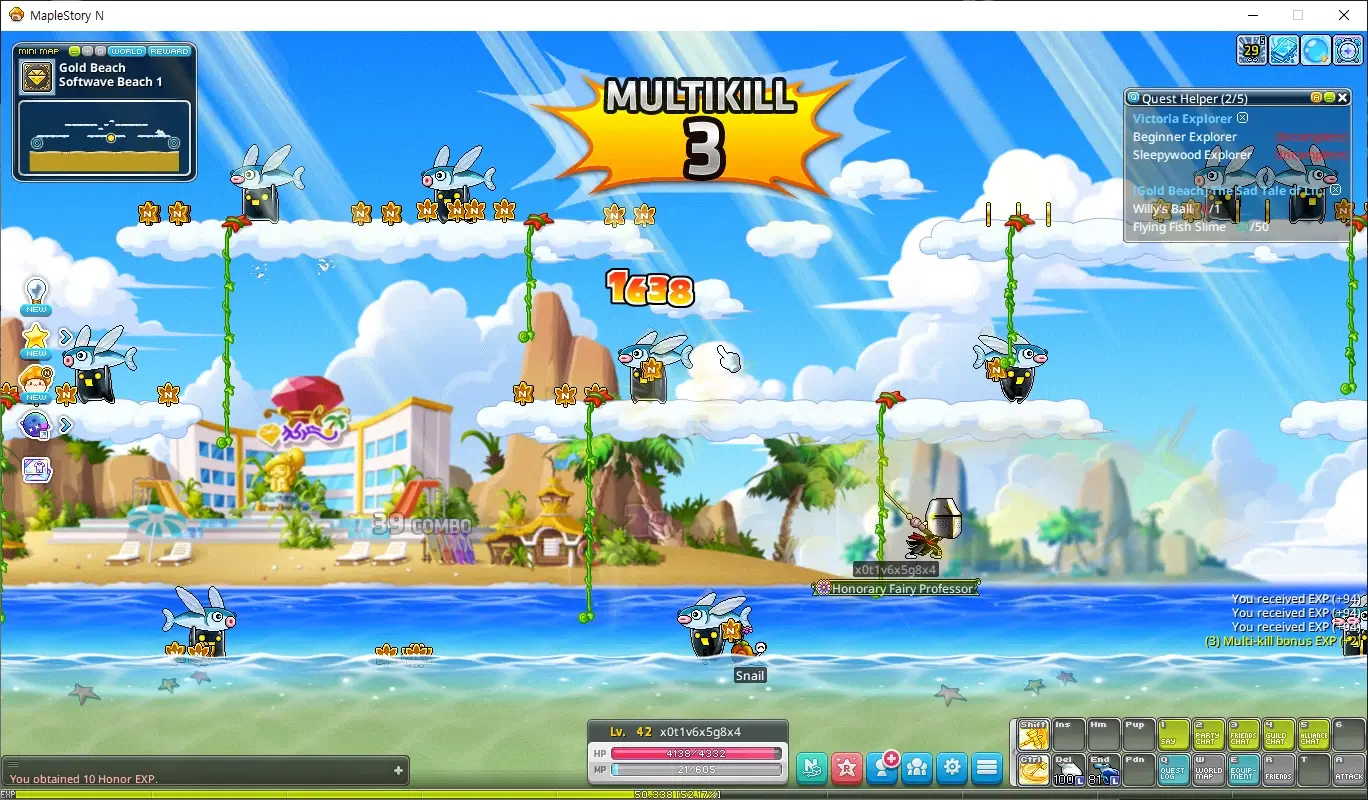Click the minimap map preview area
Viewport: 1368px width, 800px height.
105,137
